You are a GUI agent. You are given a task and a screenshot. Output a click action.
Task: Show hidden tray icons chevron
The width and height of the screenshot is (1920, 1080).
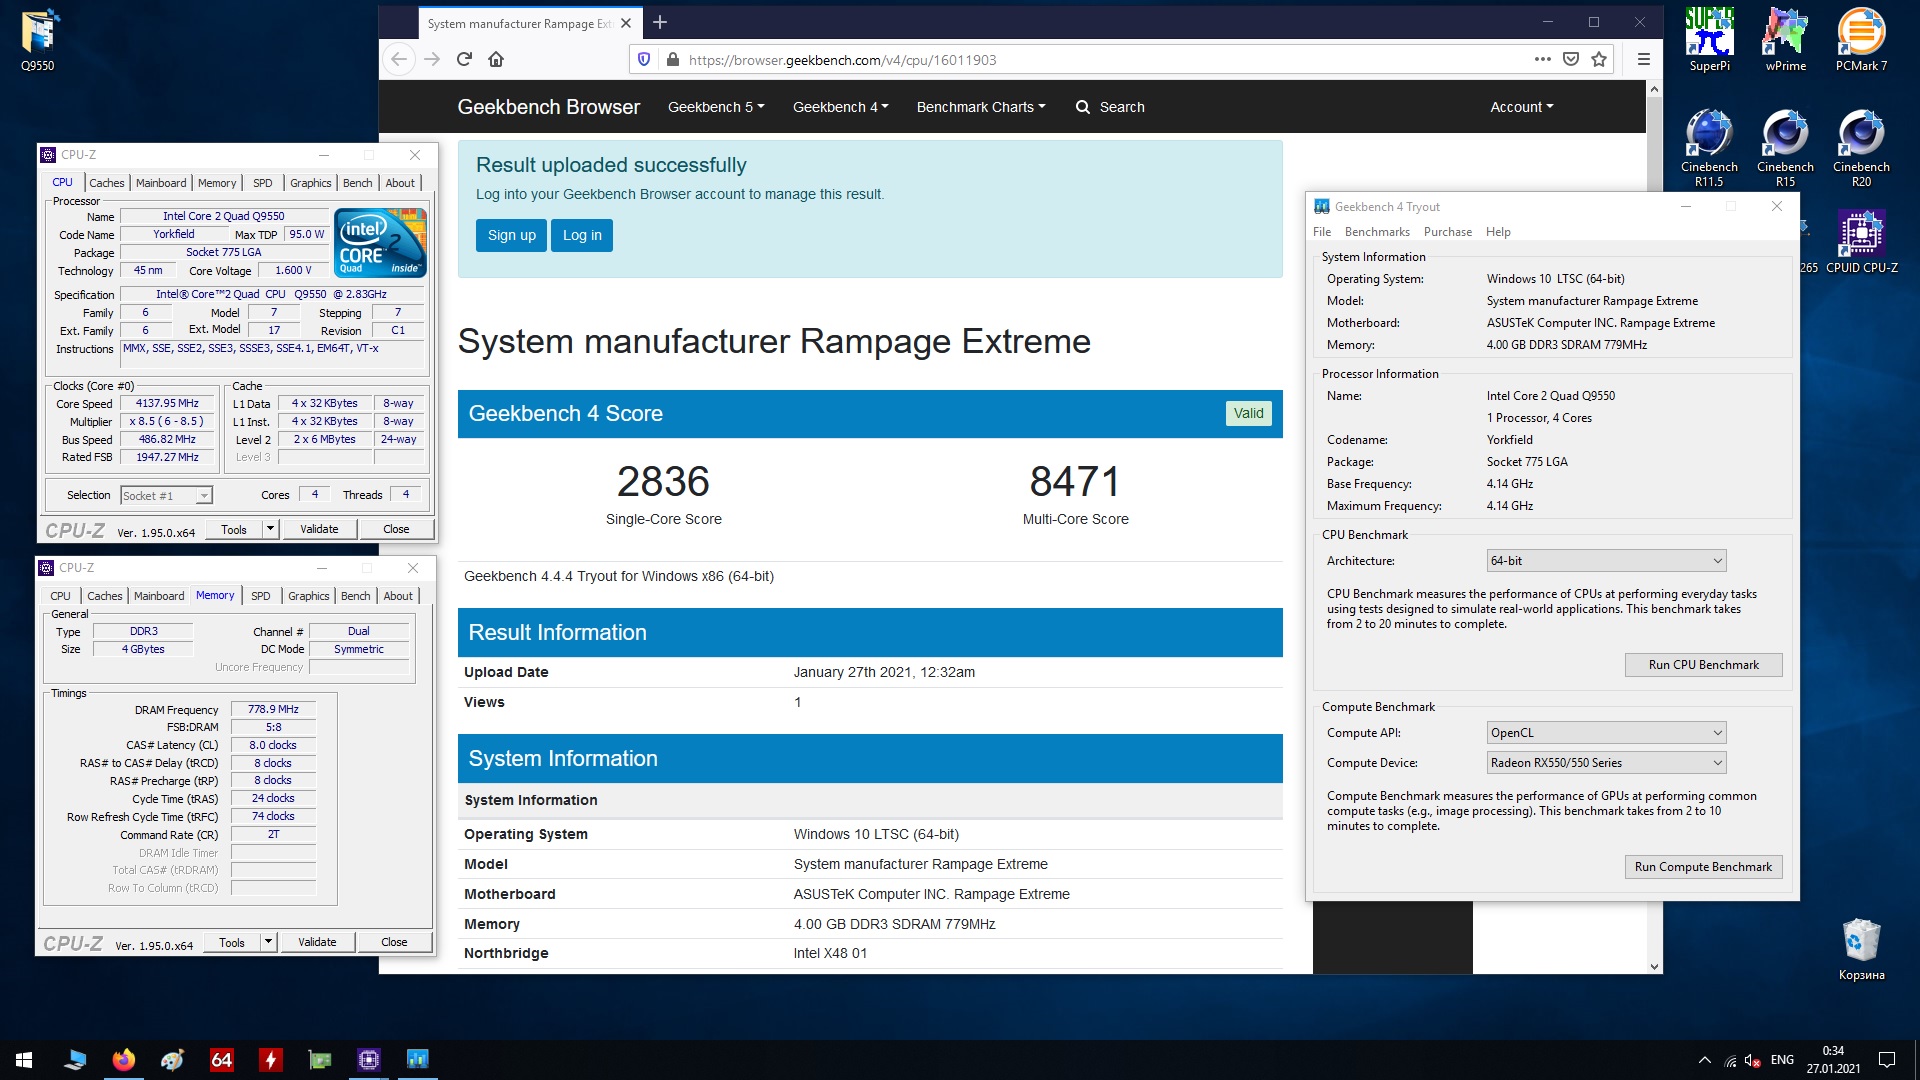1704,1060
